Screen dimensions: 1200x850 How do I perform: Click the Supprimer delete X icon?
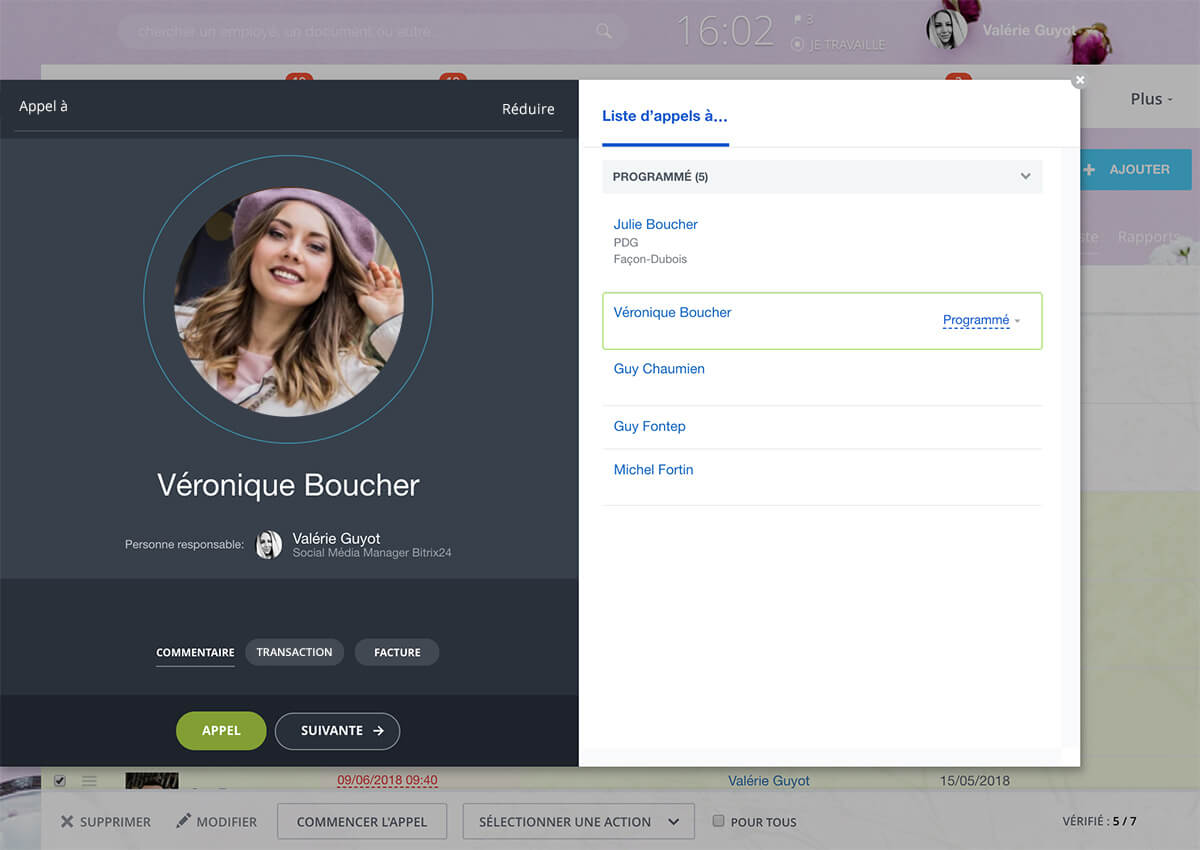coord(67,822)
